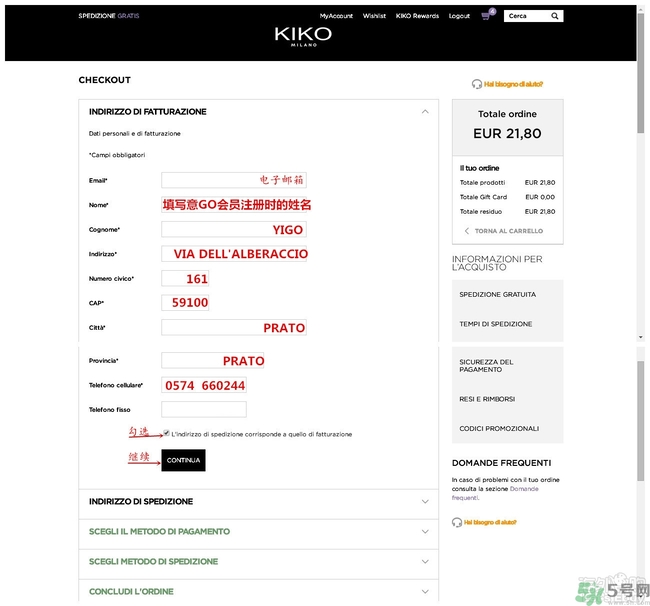The height and width of the screenshot is (606, 650).
Task: Open Tempi di spedizione info item
Action: 496,324
